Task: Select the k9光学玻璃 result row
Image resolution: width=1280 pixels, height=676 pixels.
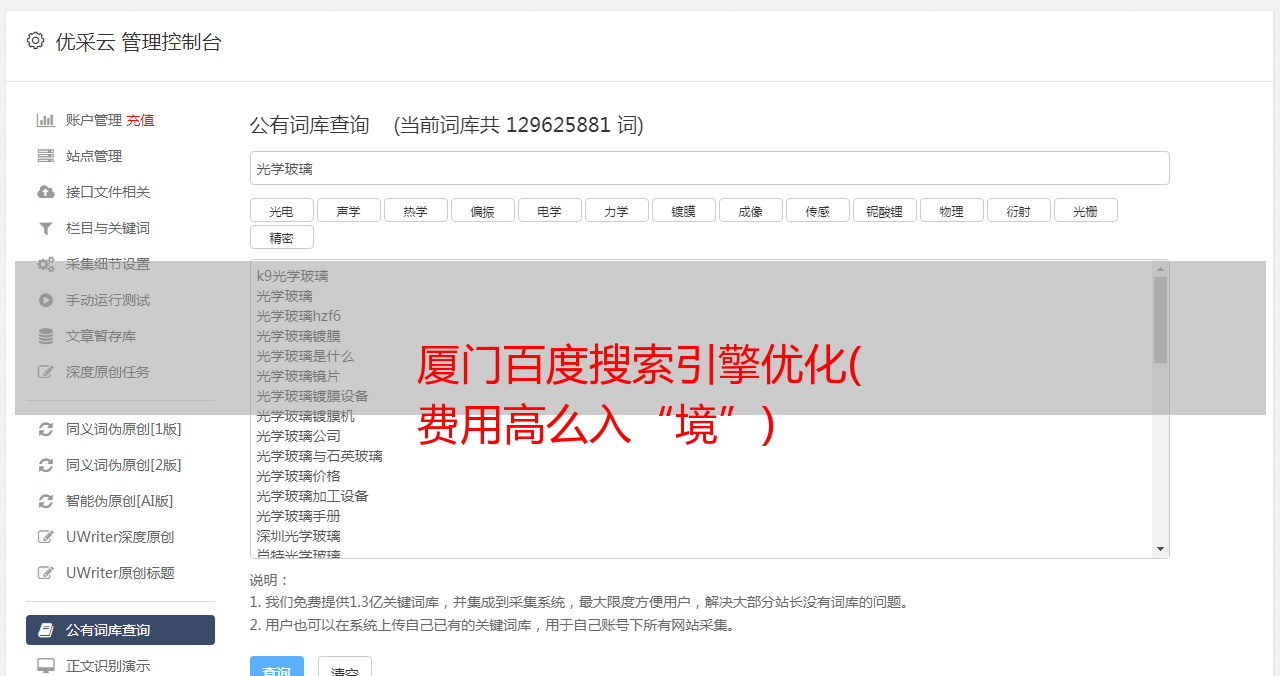Action: tap(292, 276)
